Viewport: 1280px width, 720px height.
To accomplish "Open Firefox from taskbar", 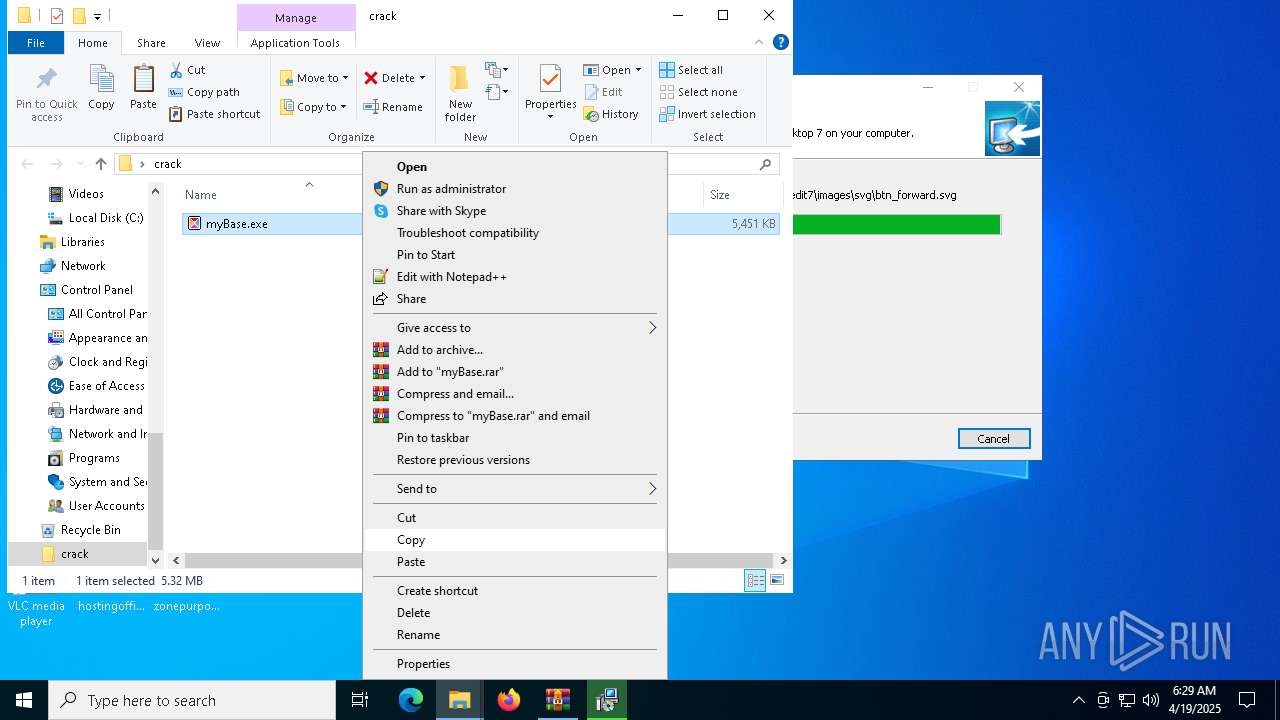I will [509, 700].
